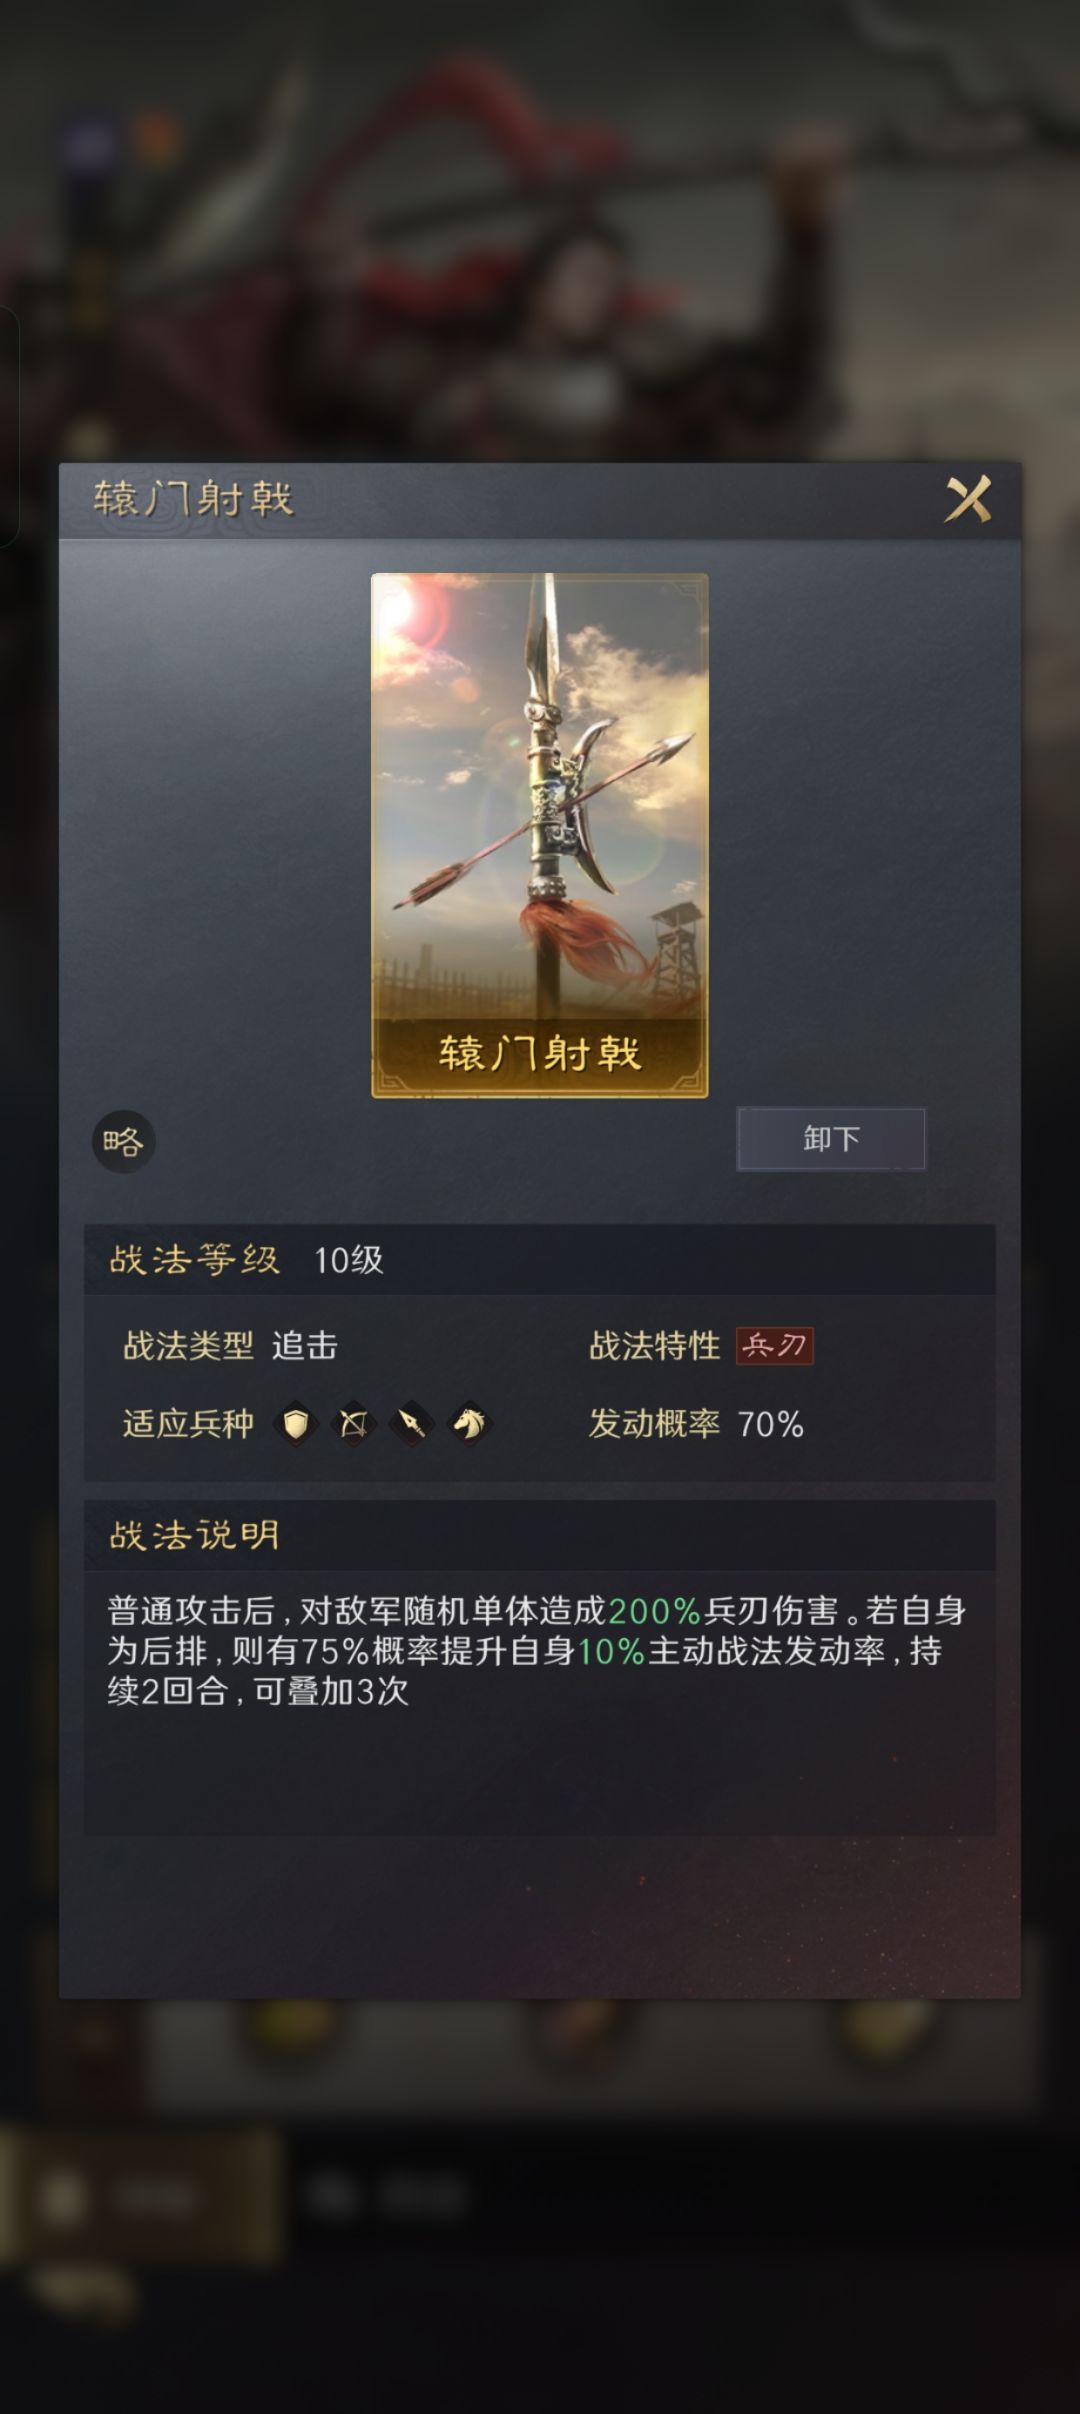Tap the green 10% rate value
Image resolution: width=1080 pixels, height=2414 pixels.
pos(611,1651)
